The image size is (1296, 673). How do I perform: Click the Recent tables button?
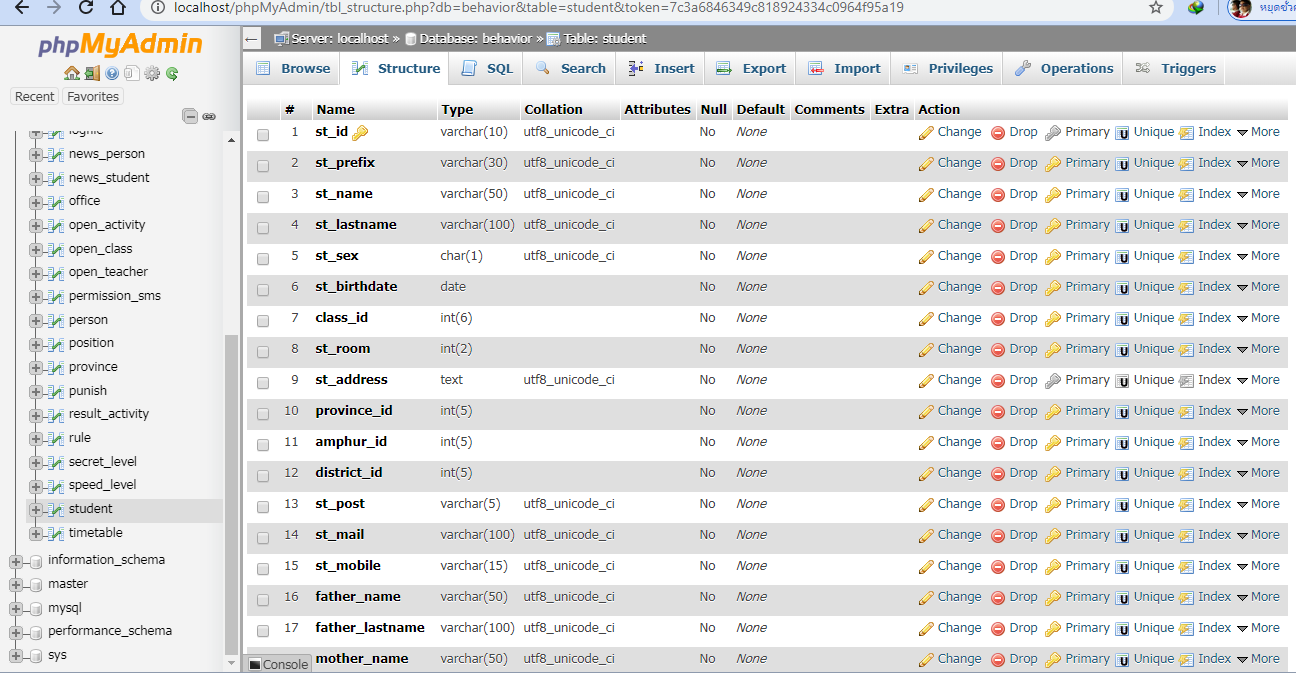tap(35, 97)
